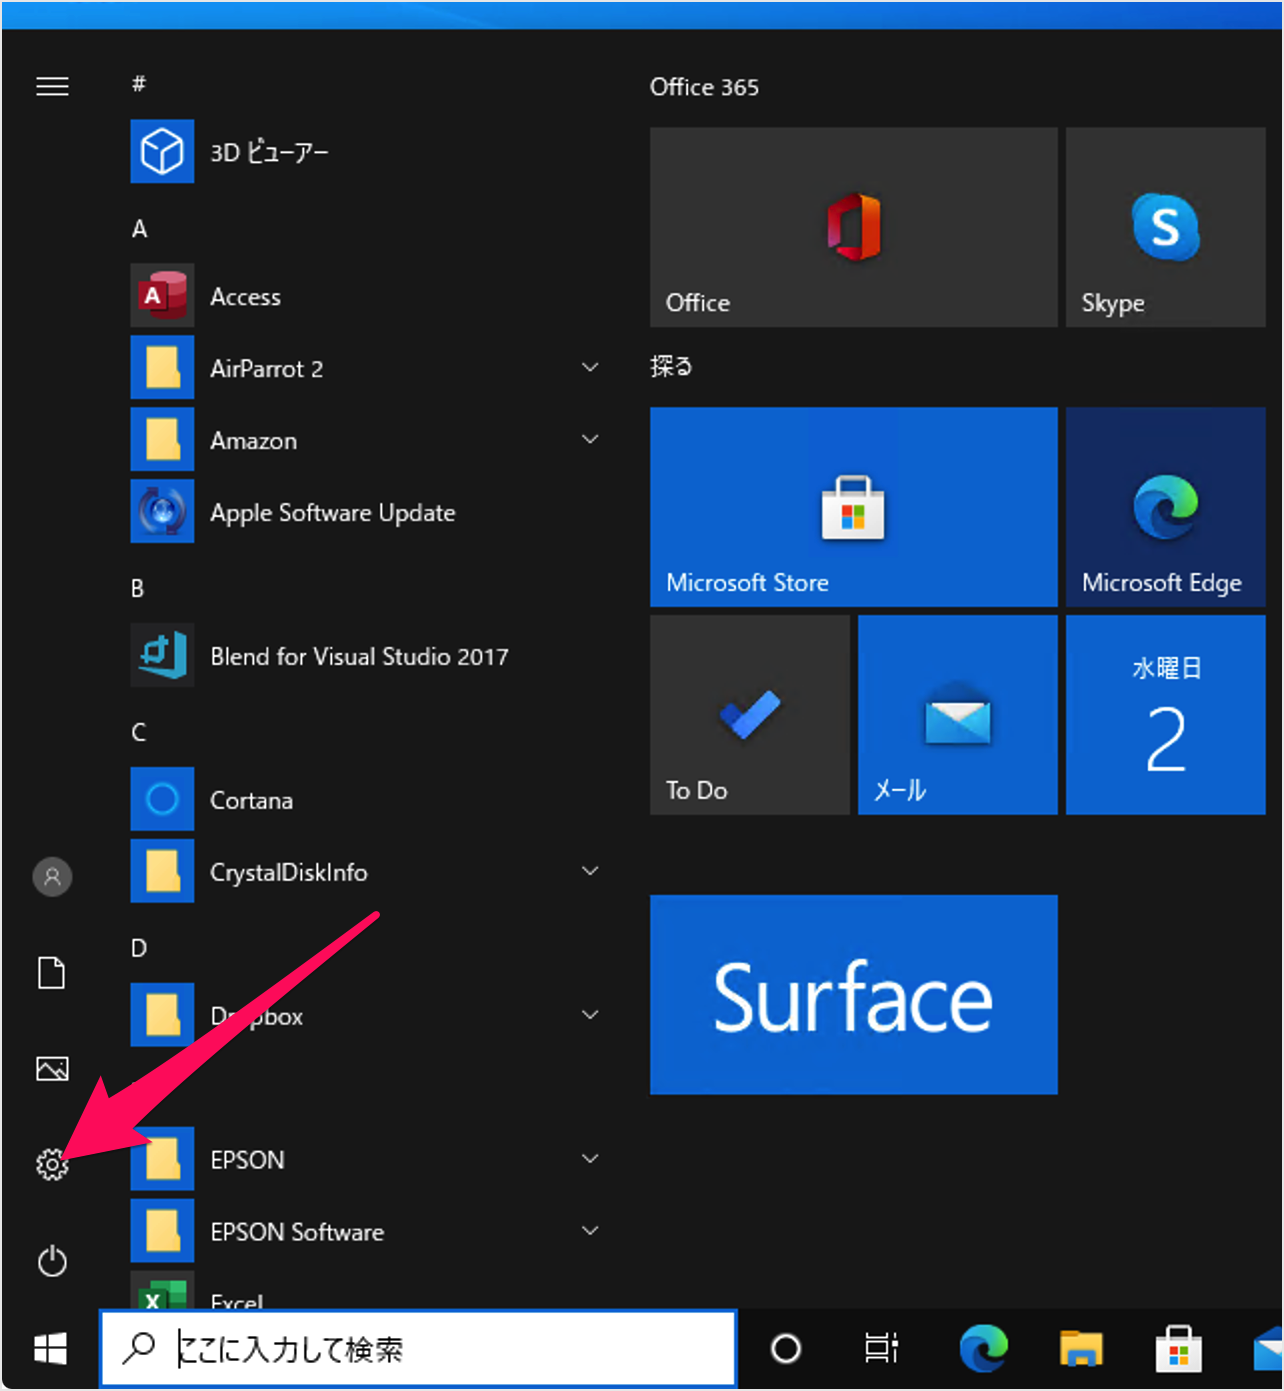Open 3D ビューアー from the app list
Screen dimensions: 1284x1391
pos(268,151)
